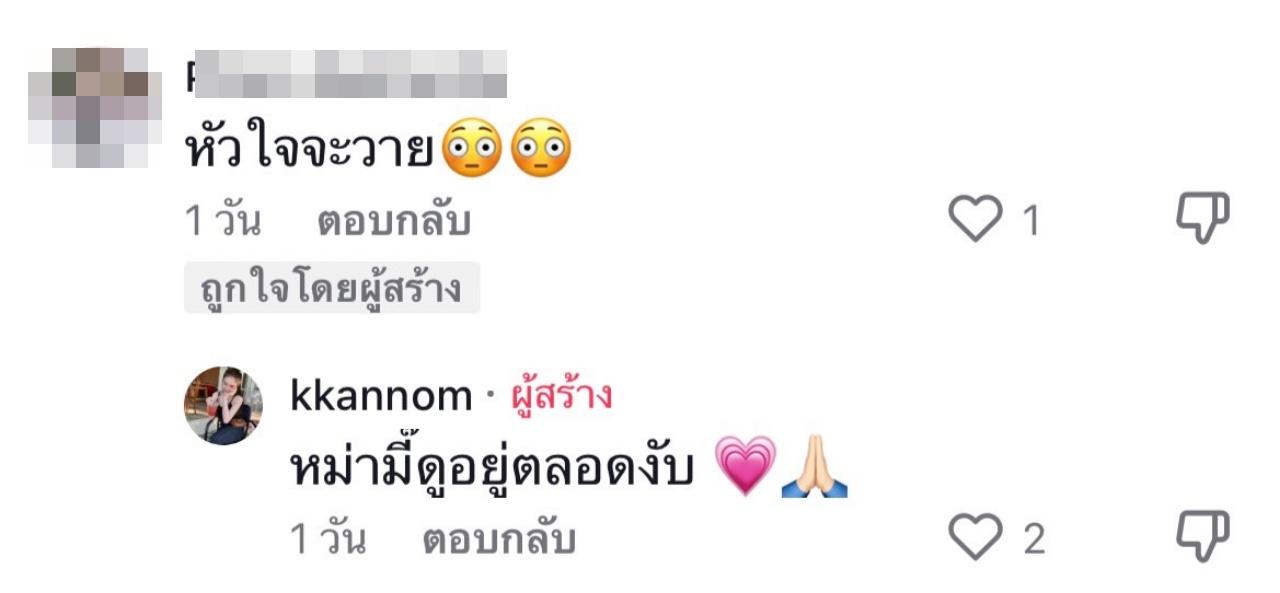Tap the "1 วัน" timestamp on first comment

[223, 222]
